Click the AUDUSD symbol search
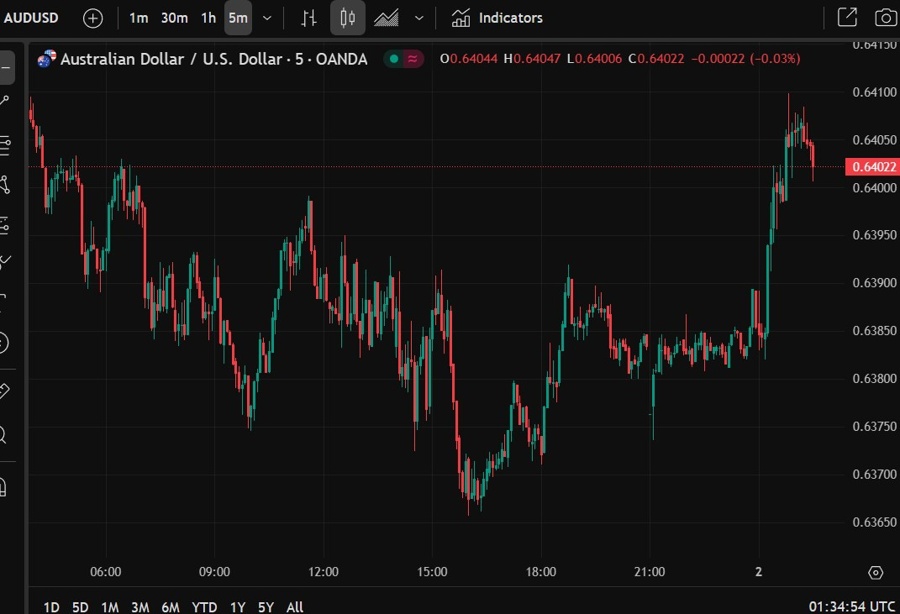The image size is (900, 614). (31, 18)
